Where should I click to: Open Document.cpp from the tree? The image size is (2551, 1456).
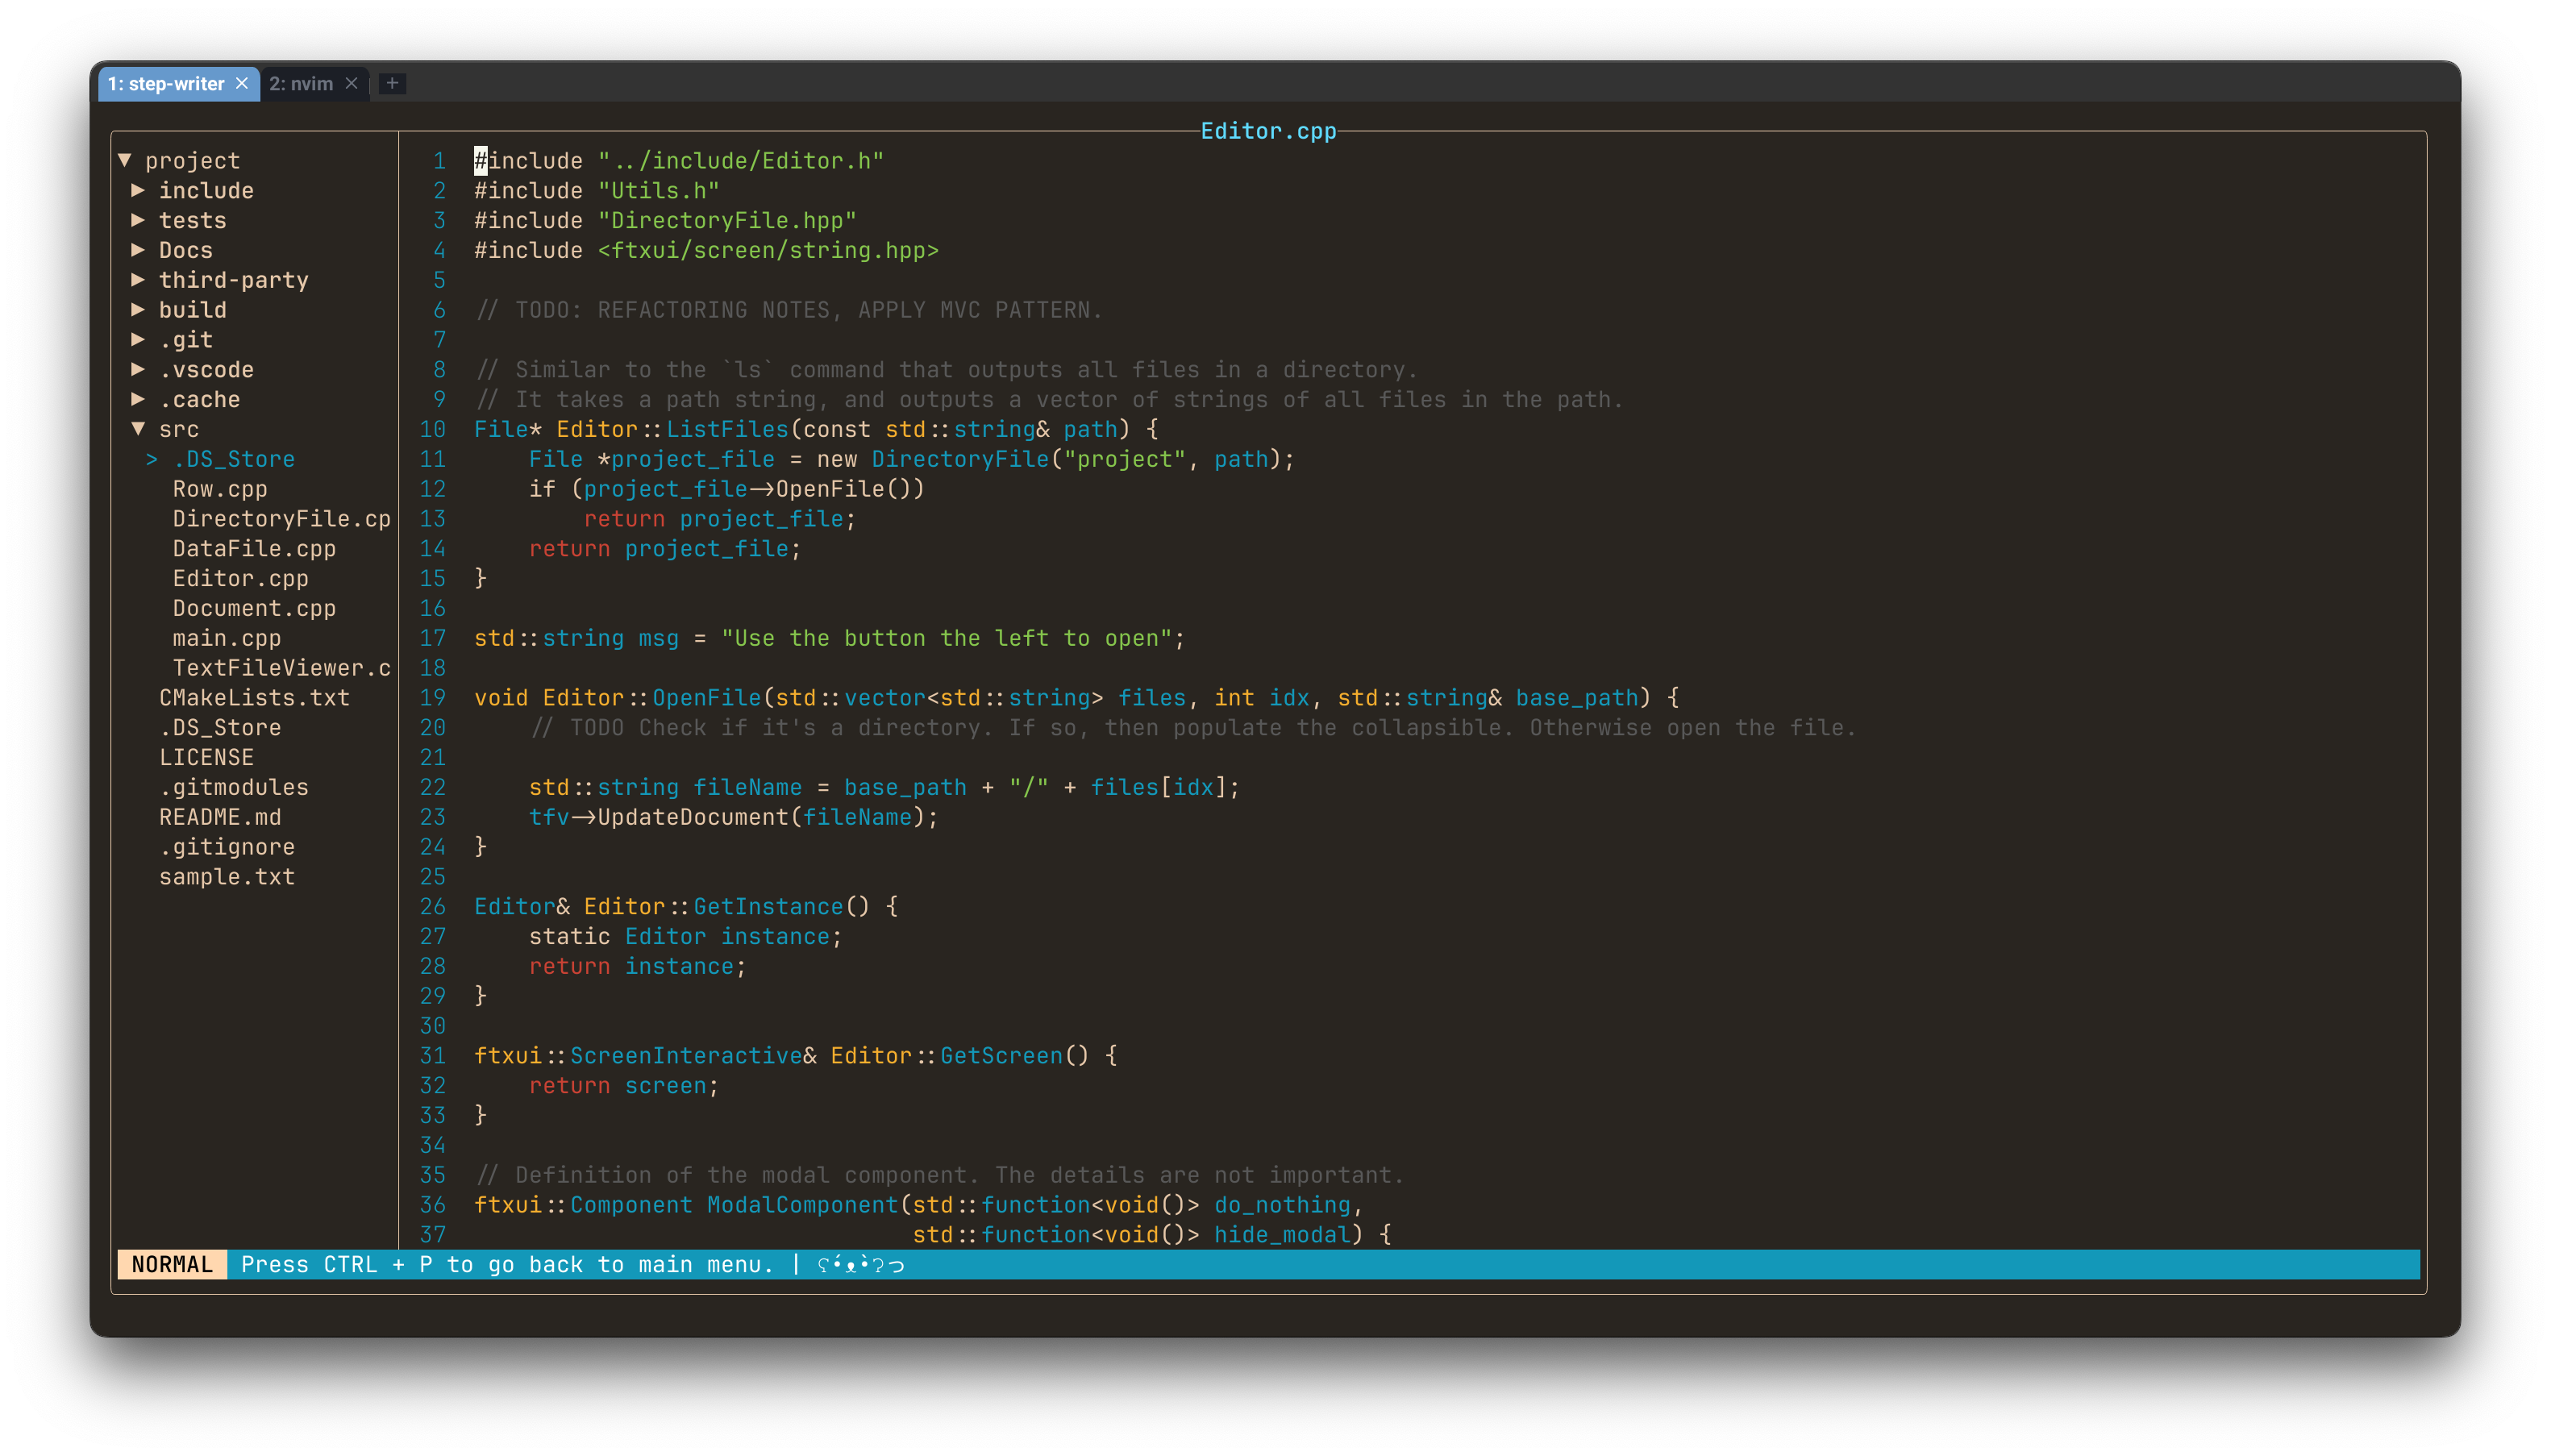pyautogui.click(x=254, y=608)
